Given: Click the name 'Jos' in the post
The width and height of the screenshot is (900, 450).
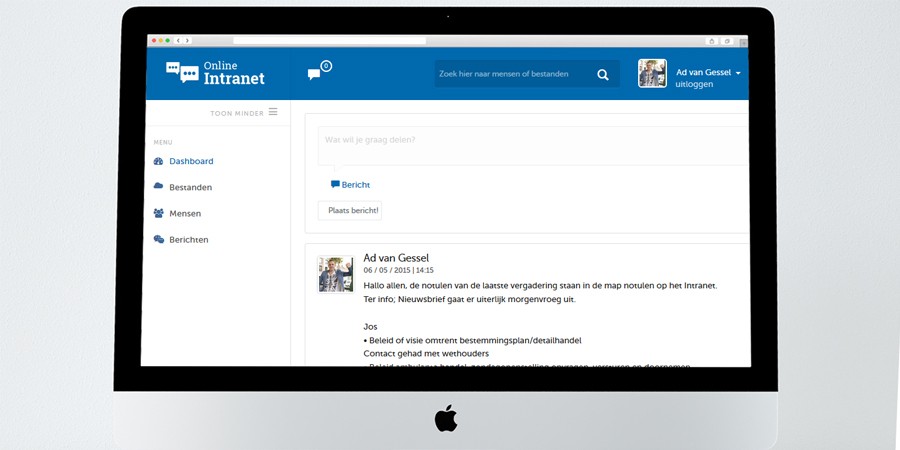Looking at the screenshot, I should coord(370,327).
